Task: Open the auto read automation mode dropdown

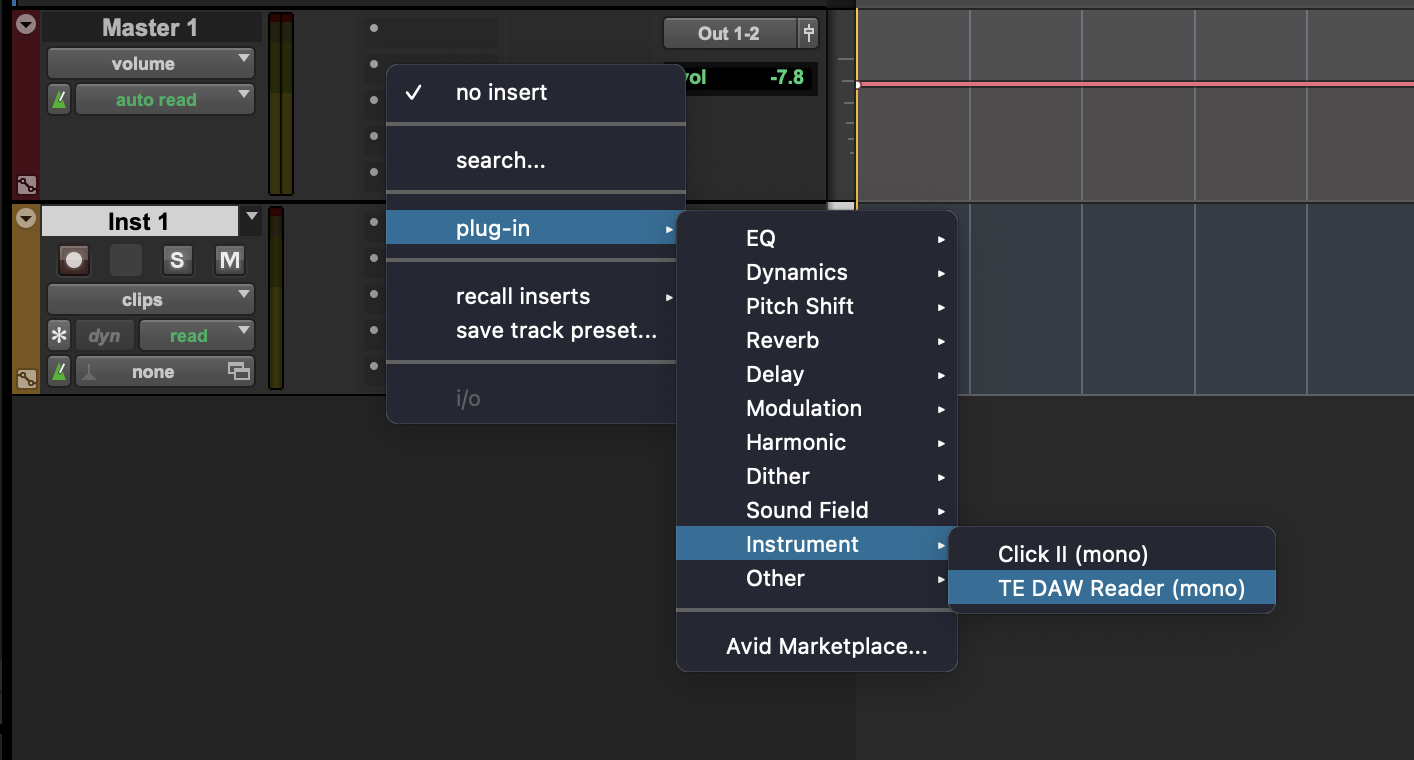Action: tap(165, 100)
